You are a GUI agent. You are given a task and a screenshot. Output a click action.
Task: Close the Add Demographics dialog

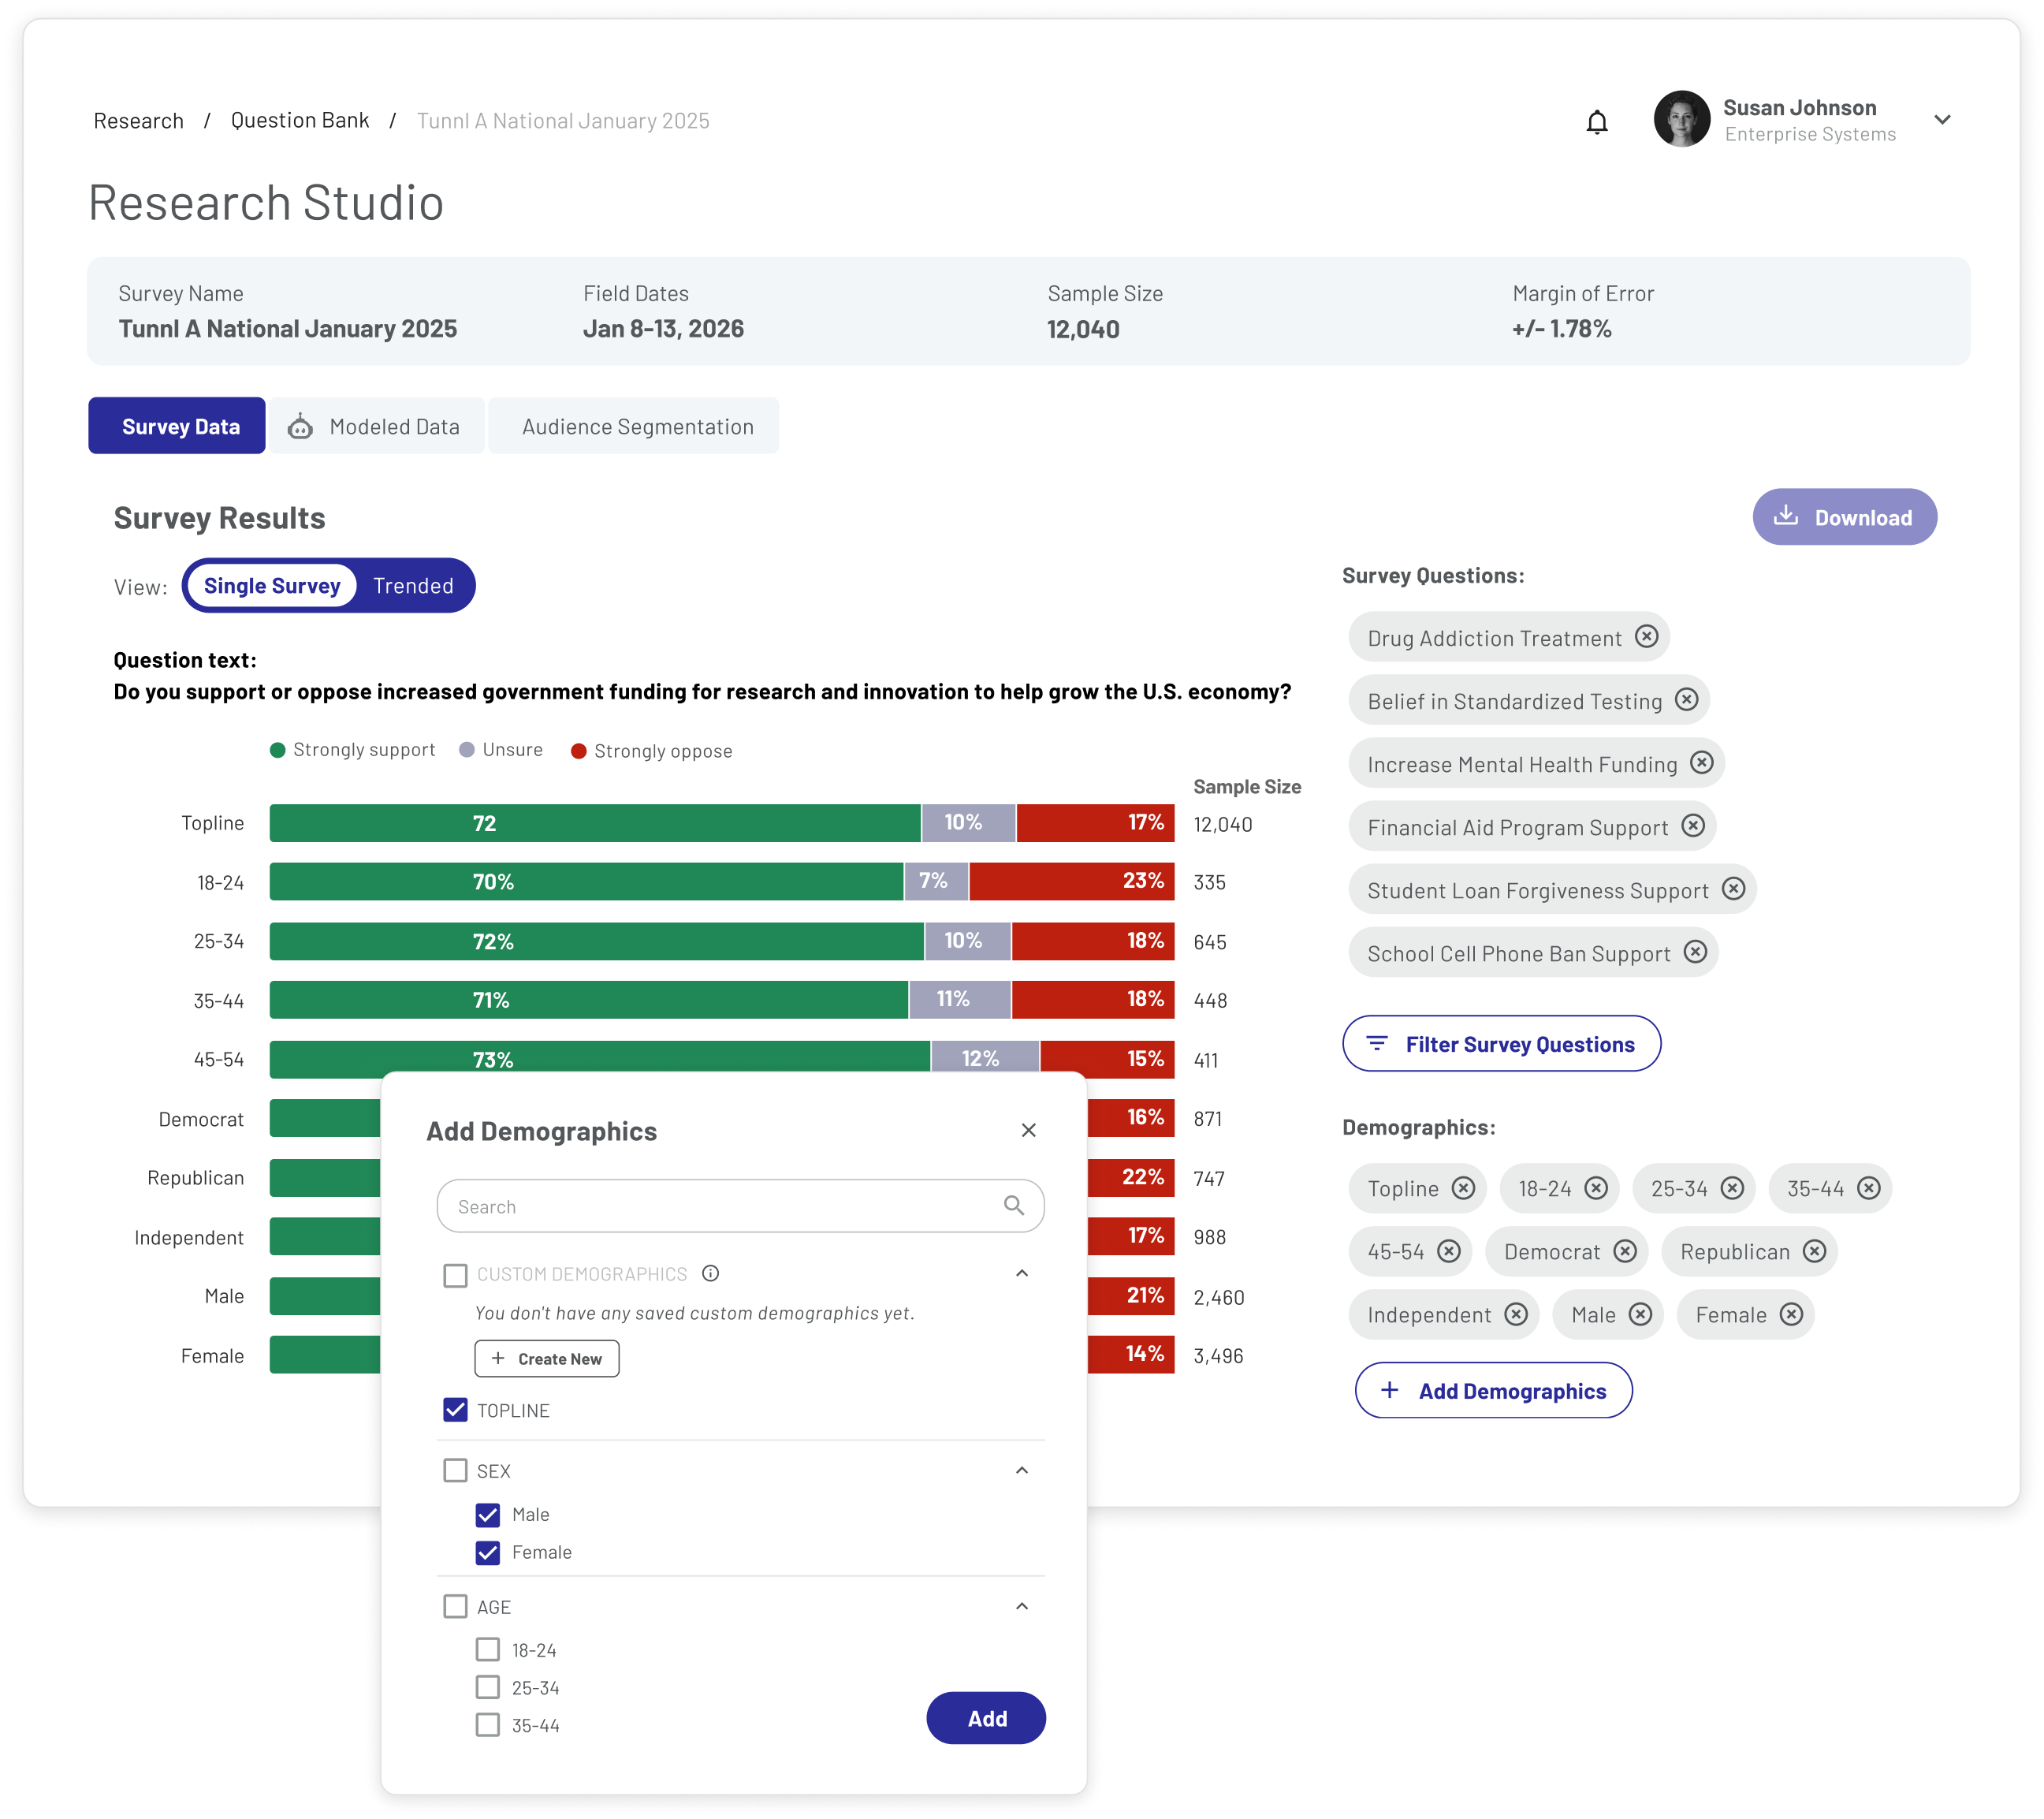click(1028, 1130)
